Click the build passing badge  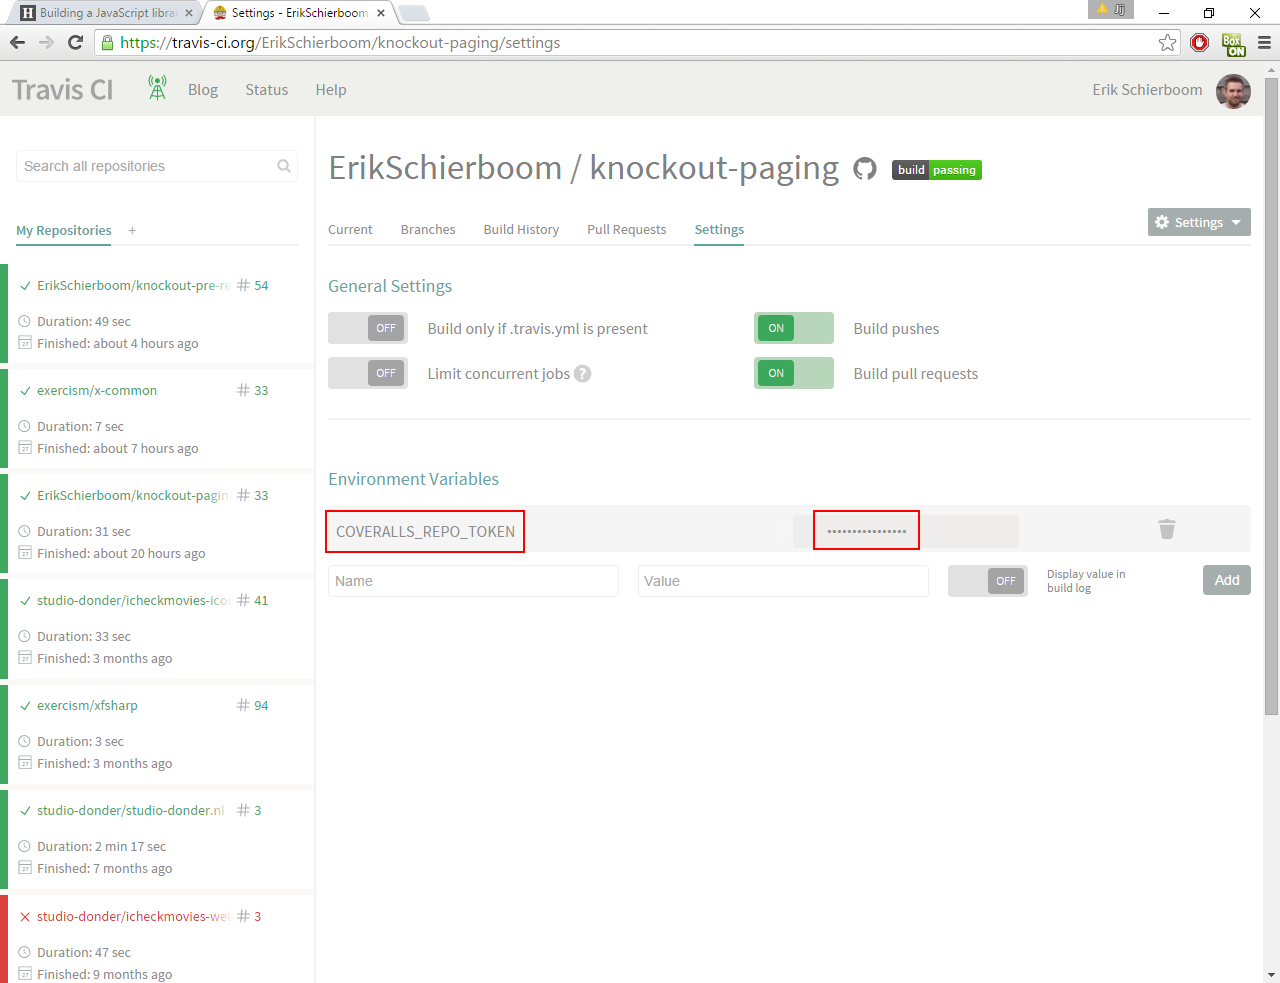point(937,170)
